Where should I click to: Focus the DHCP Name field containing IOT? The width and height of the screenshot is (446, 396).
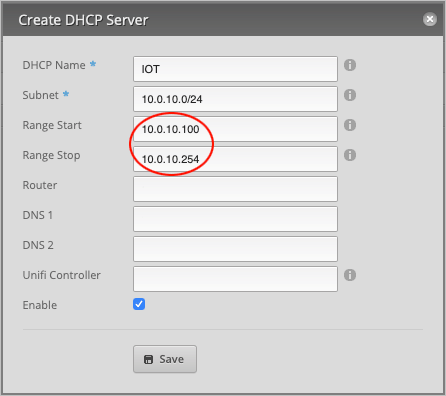click(235, 69)
